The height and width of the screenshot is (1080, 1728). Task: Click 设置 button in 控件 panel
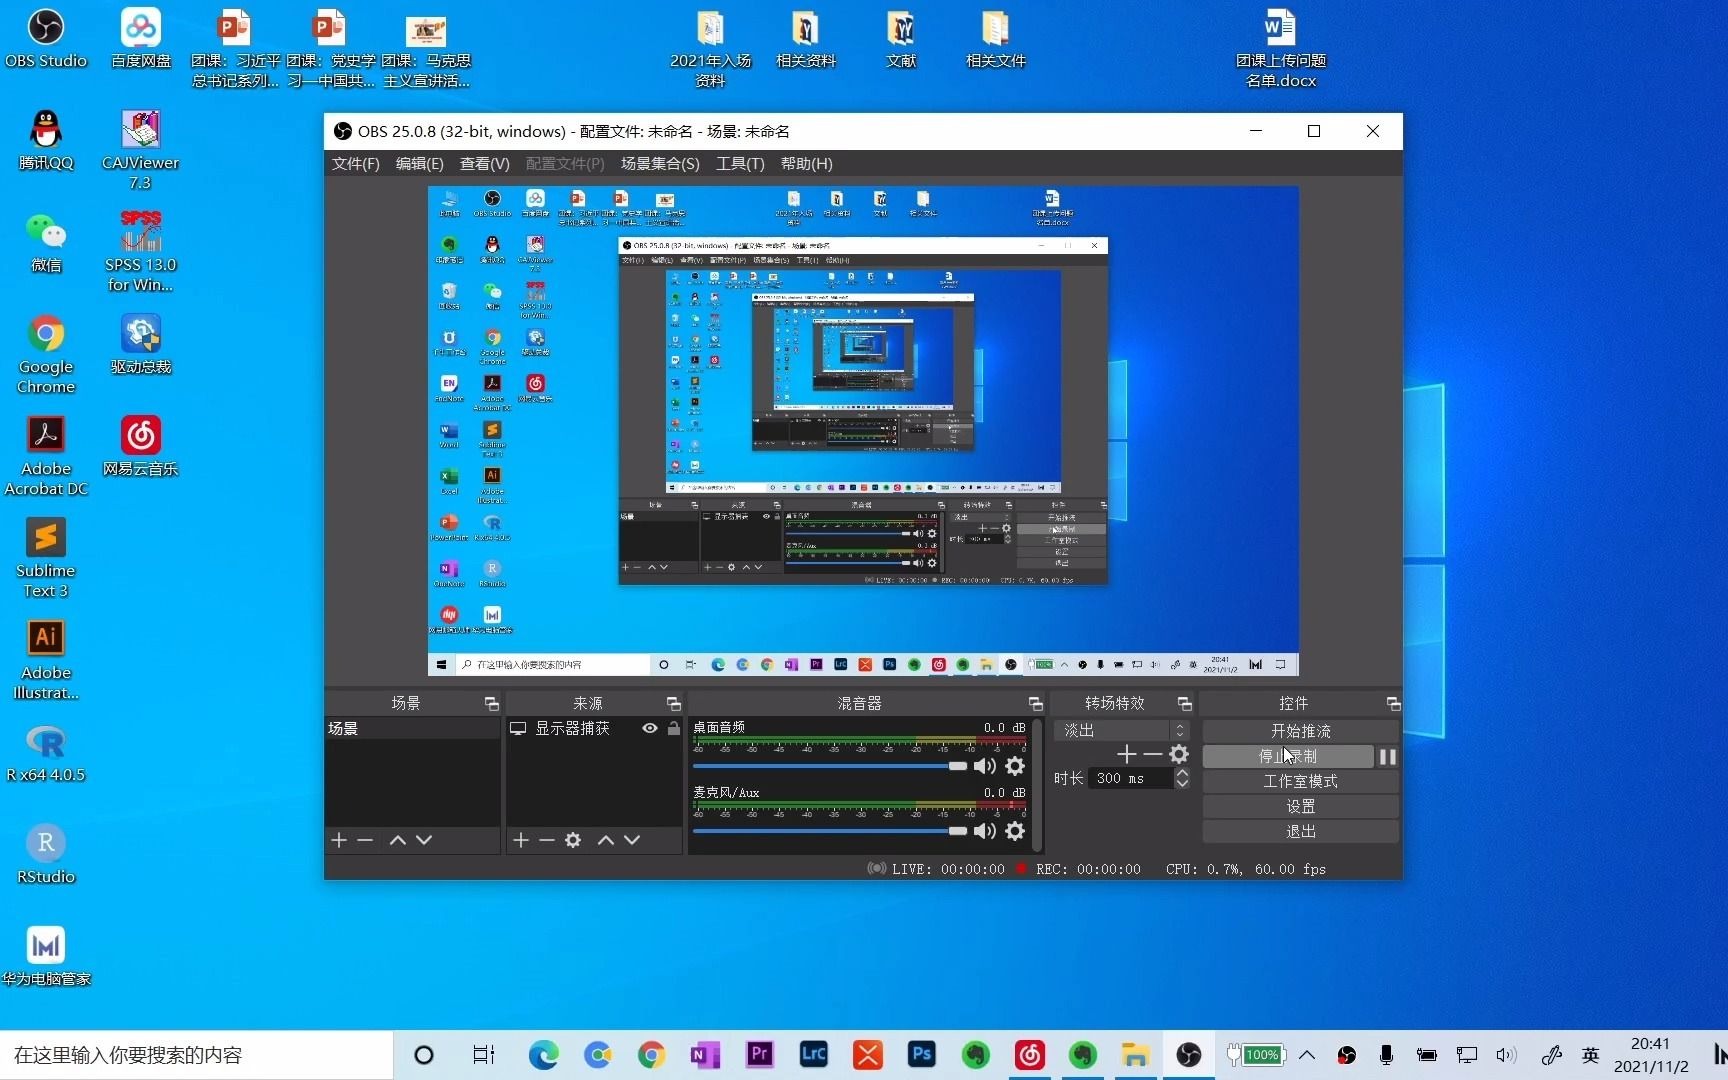(1300, 806)
